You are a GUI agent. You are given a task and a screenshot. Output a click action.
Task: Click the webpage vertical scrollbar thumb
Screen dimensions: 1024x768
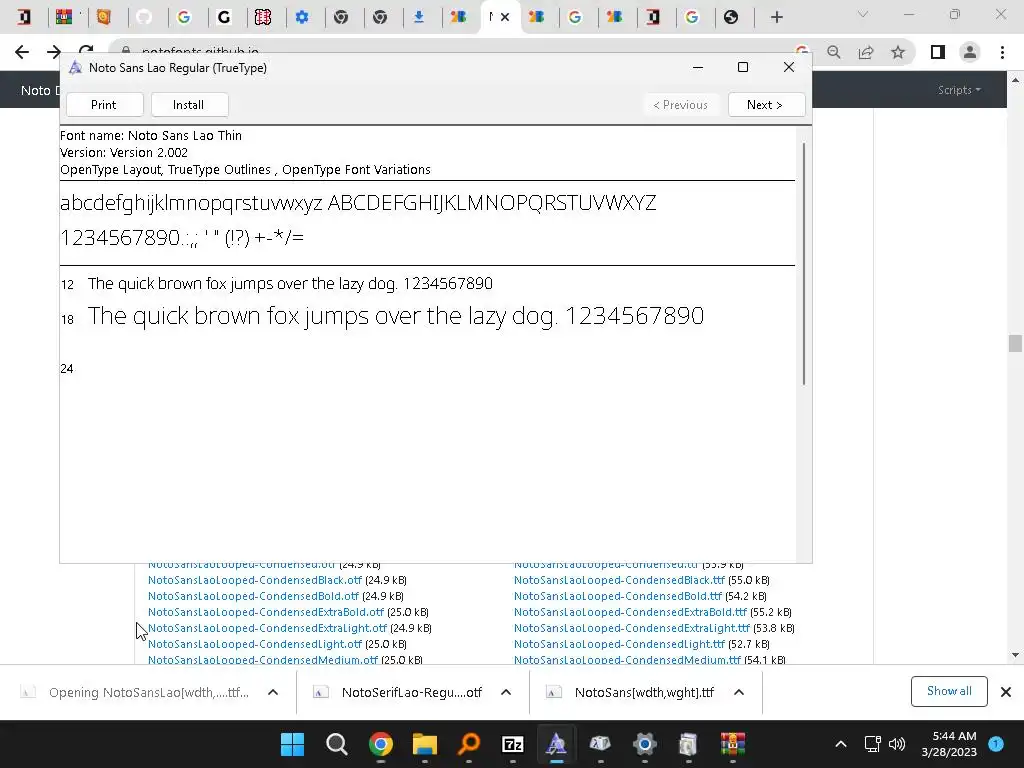point(1015,344)
